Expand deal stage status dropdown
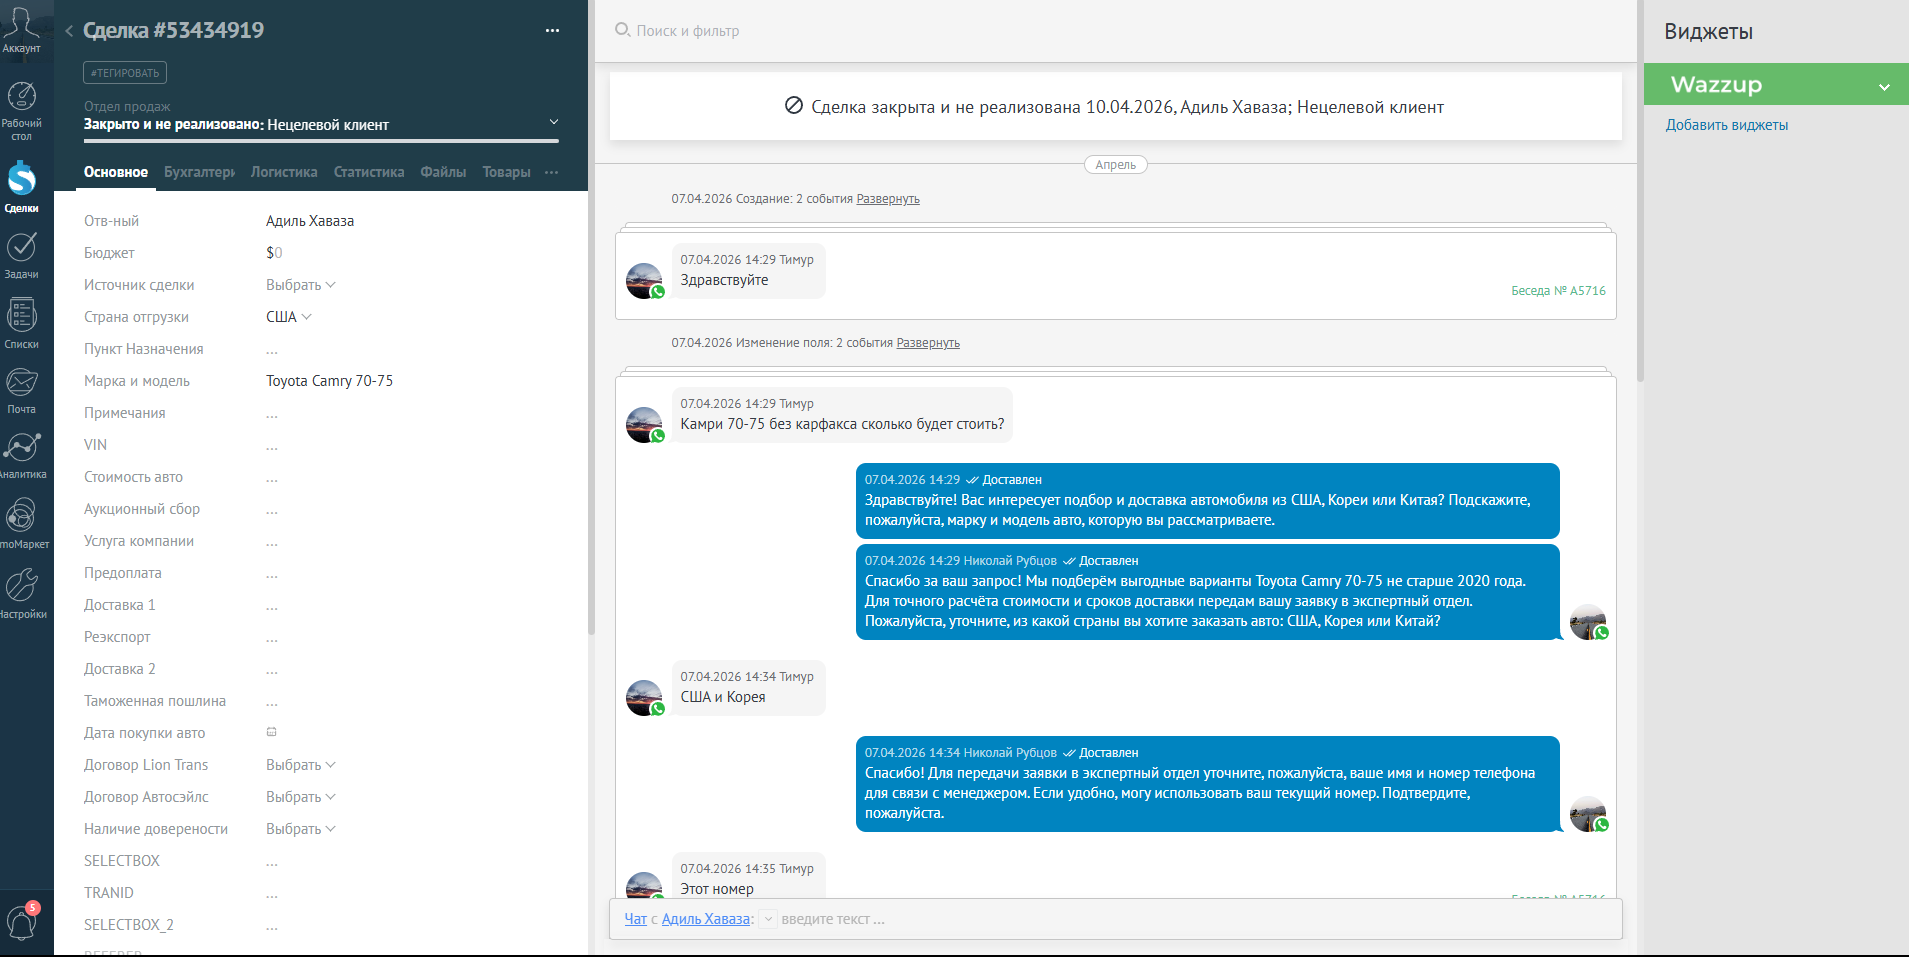This screenshot has height=957, width=1909. pyautogui.click(x=554, y=122)
